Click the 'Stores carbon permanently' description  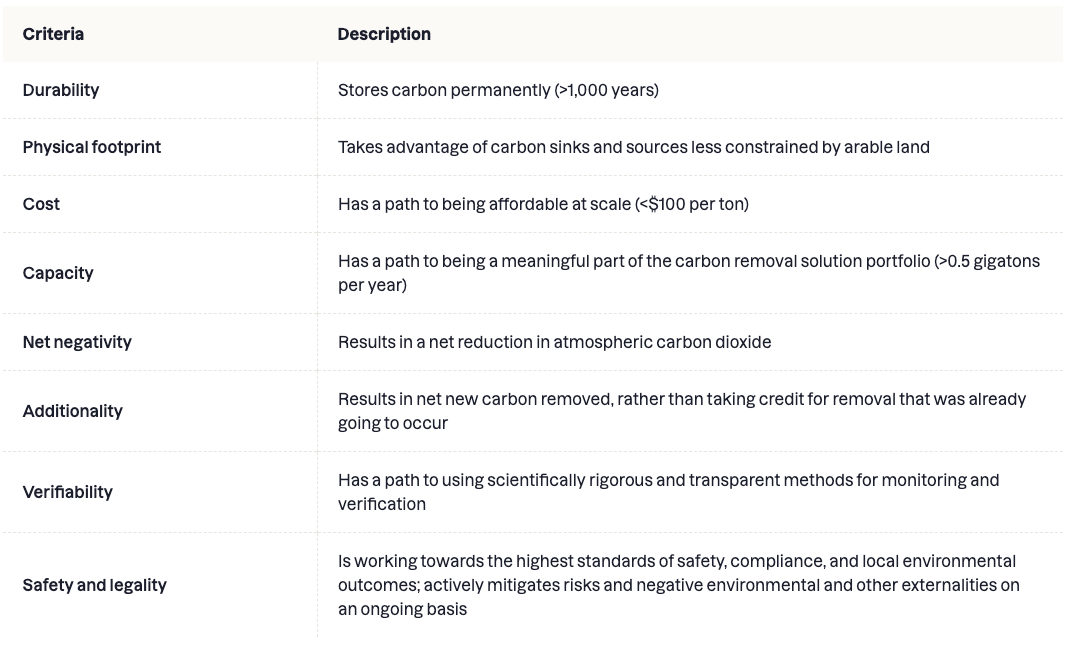click(x=498, y=90)
